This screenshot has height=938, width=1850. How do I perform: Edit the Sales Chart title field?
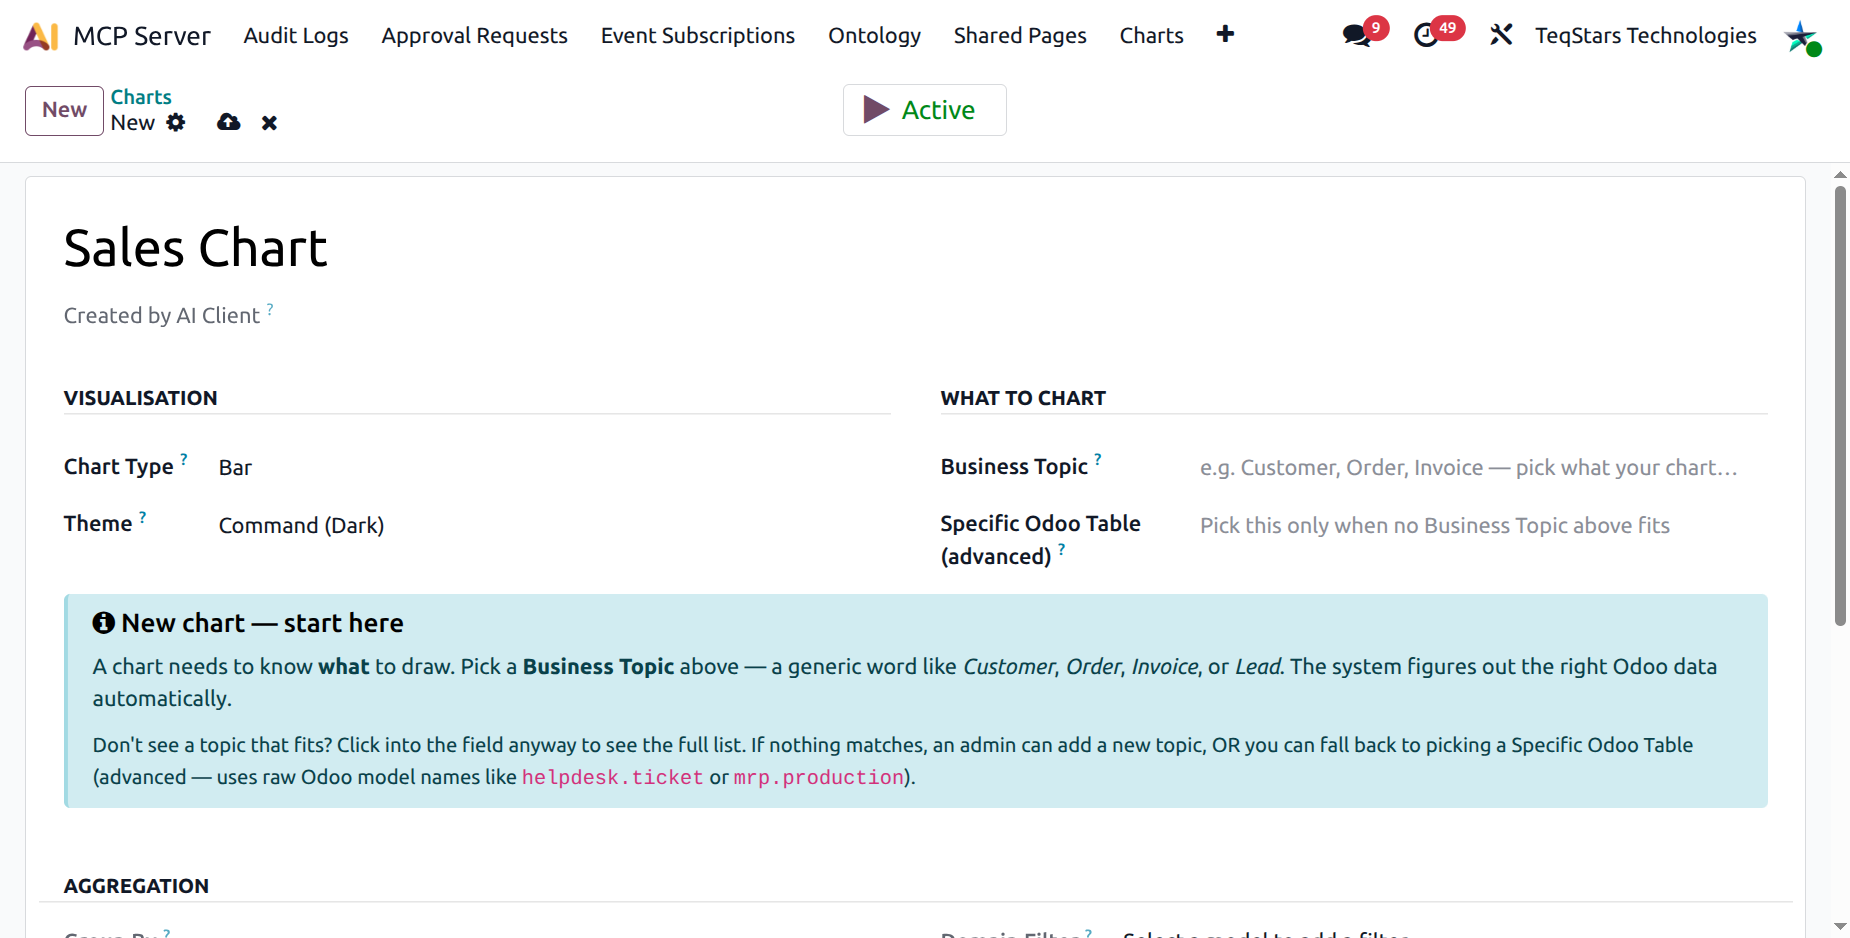pyautogui.click(x=195, y=248)
